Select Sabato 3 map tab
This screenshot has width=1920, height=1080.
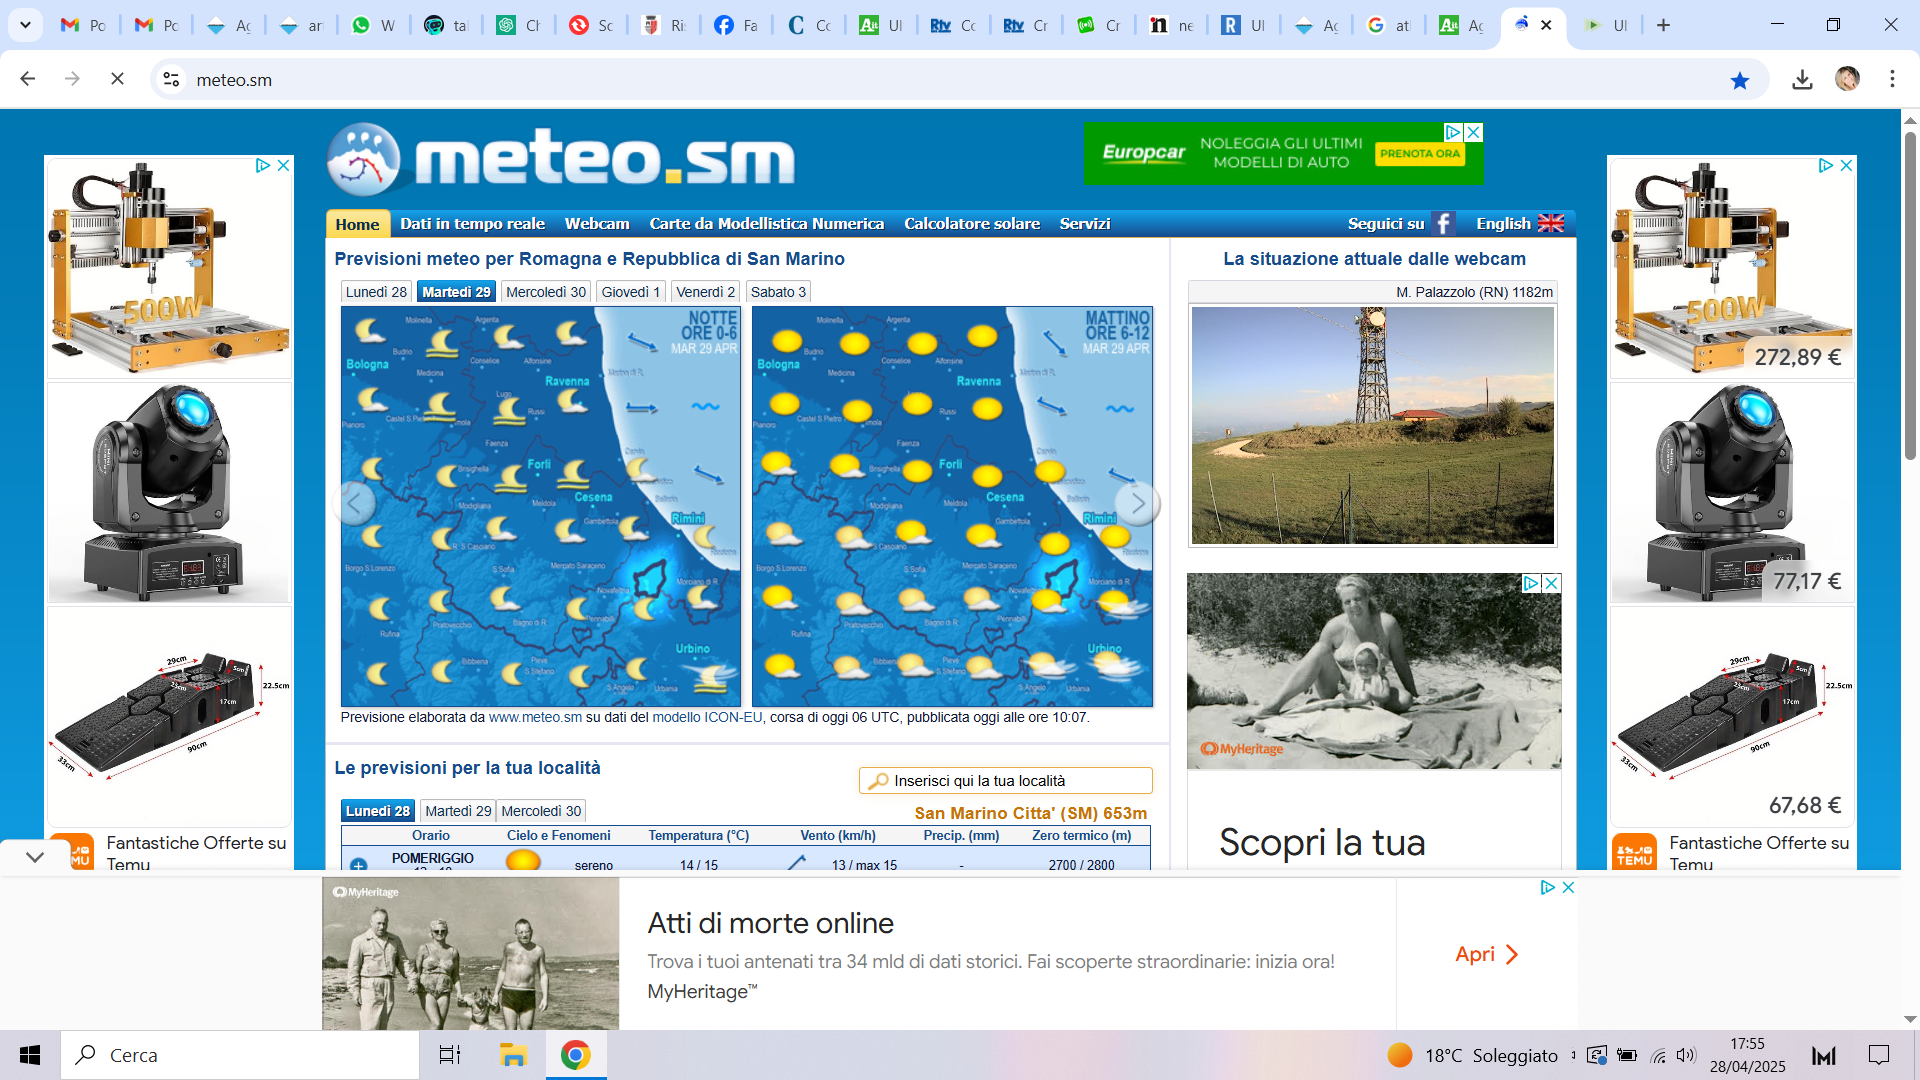click(778, 292)
